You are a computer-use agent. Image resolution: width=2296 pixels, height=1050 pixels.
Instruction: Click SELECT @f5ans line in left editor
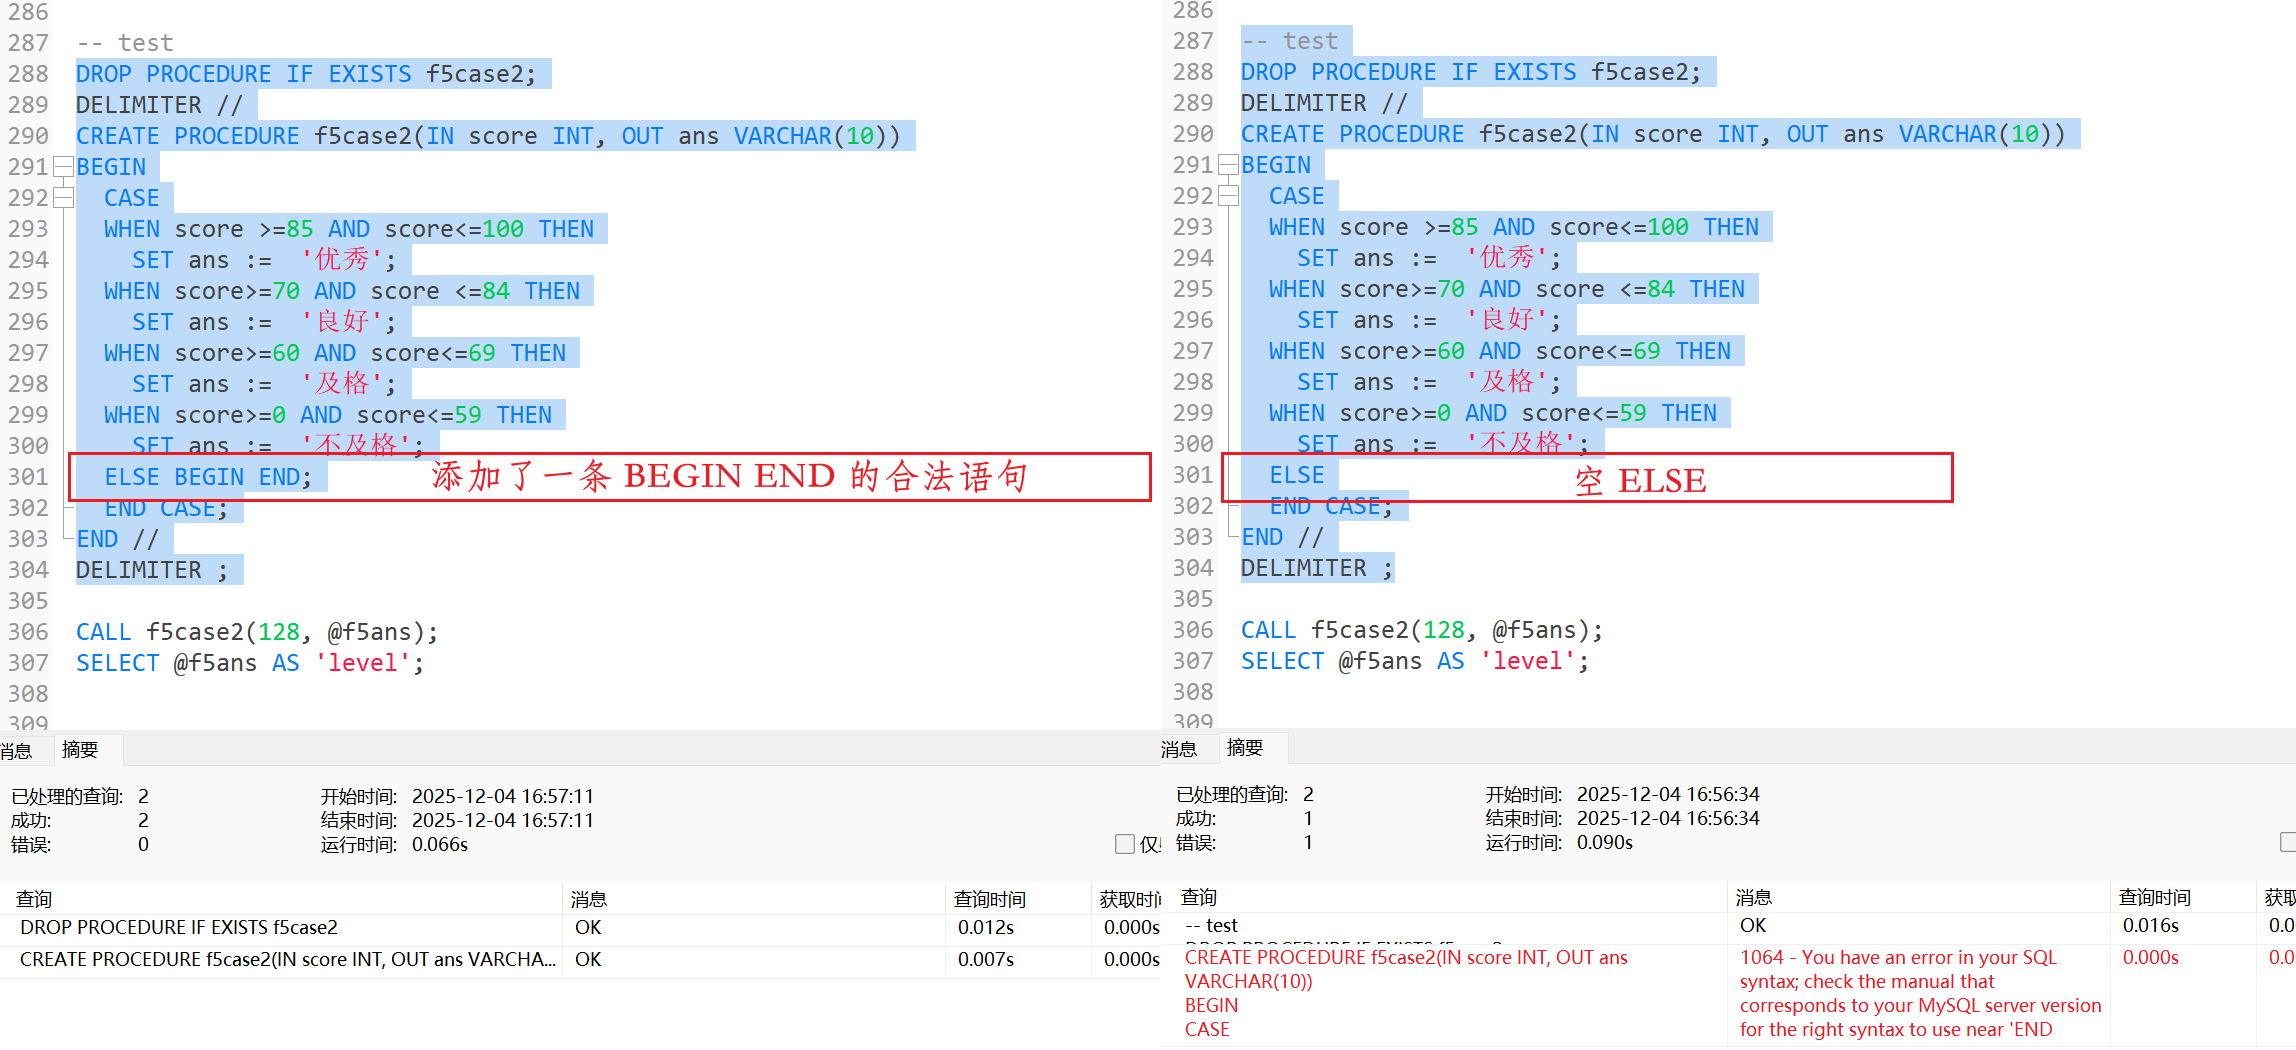(250, 663)
